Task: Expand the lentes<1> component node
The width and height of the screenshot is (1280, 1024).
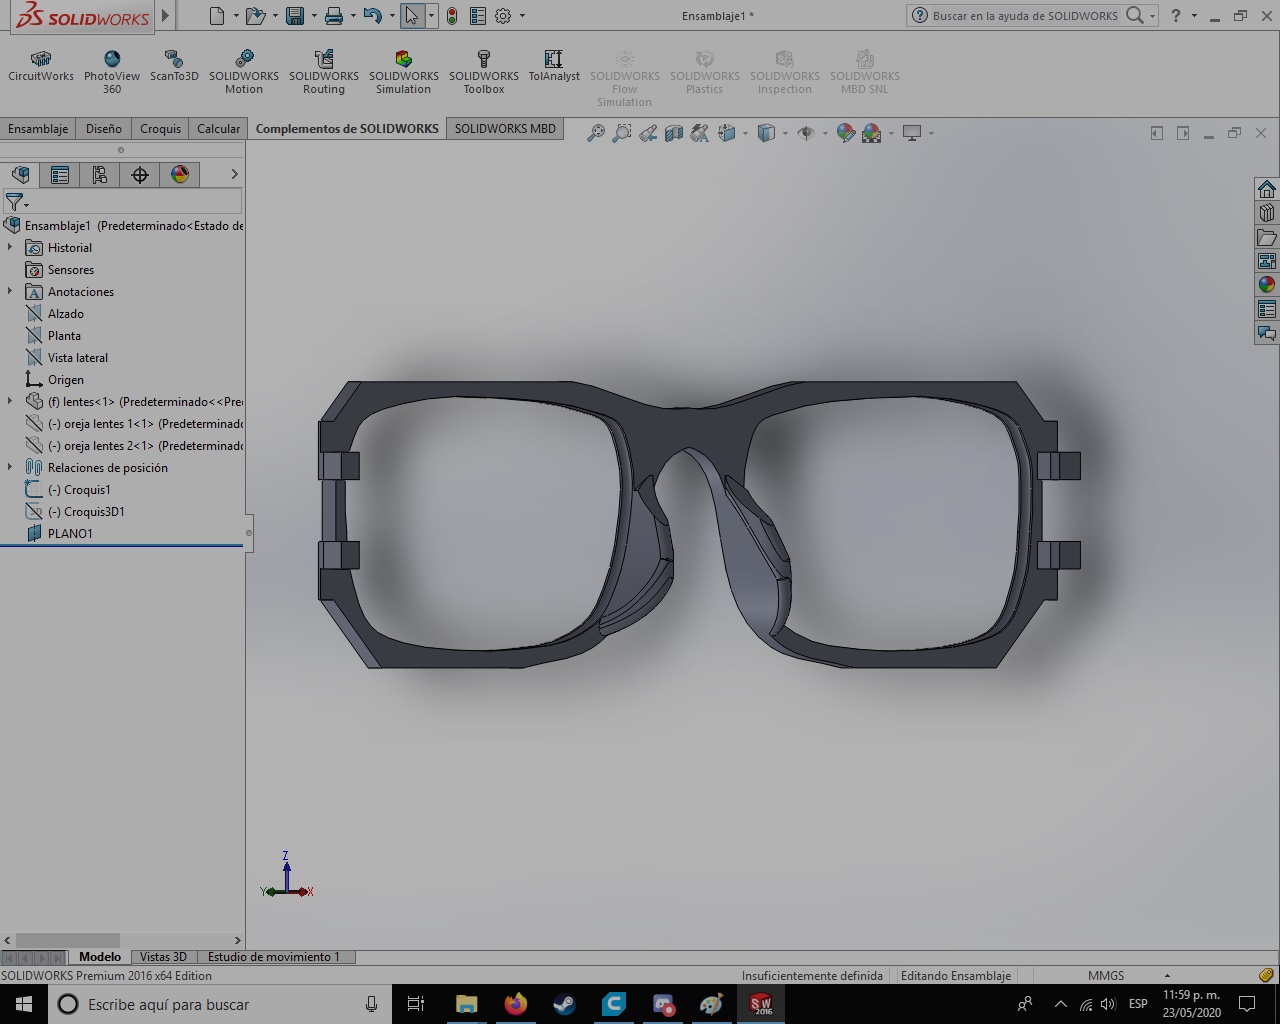Action: pyautogui.click(x=10, y=401)
